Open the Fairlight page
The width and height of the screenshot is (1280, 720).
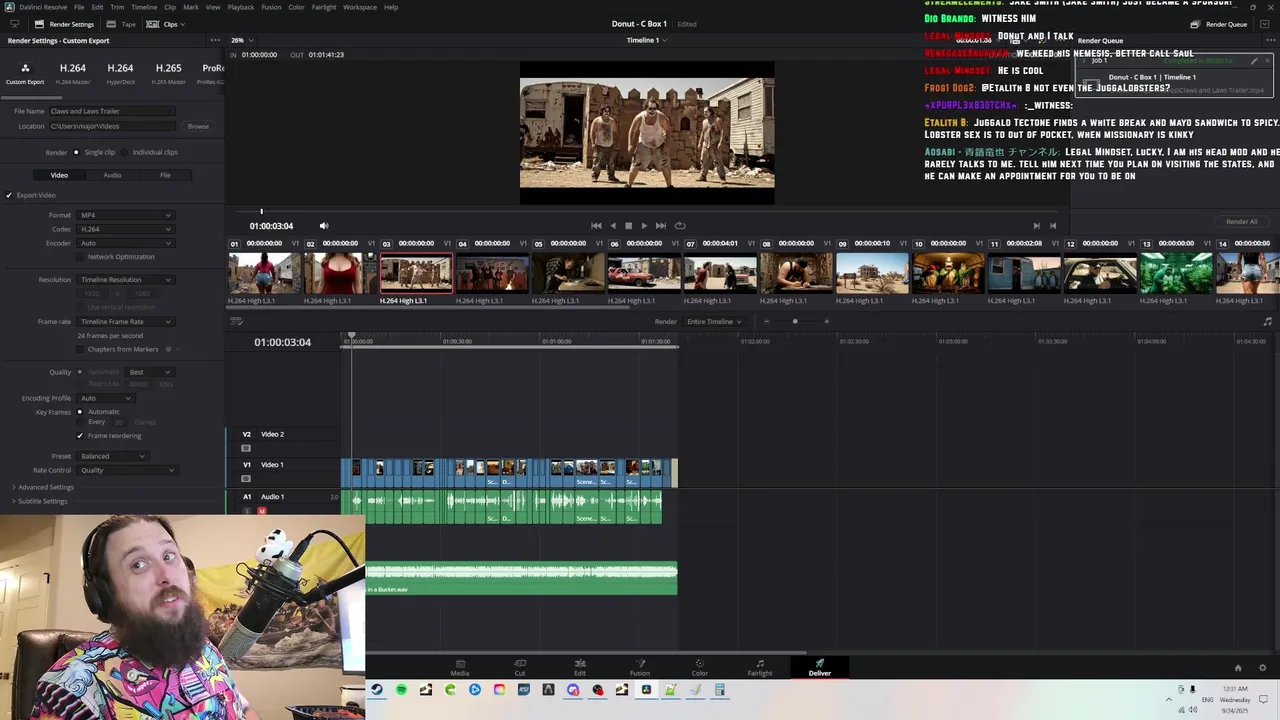pyautogui.click(x=760, y=667)
